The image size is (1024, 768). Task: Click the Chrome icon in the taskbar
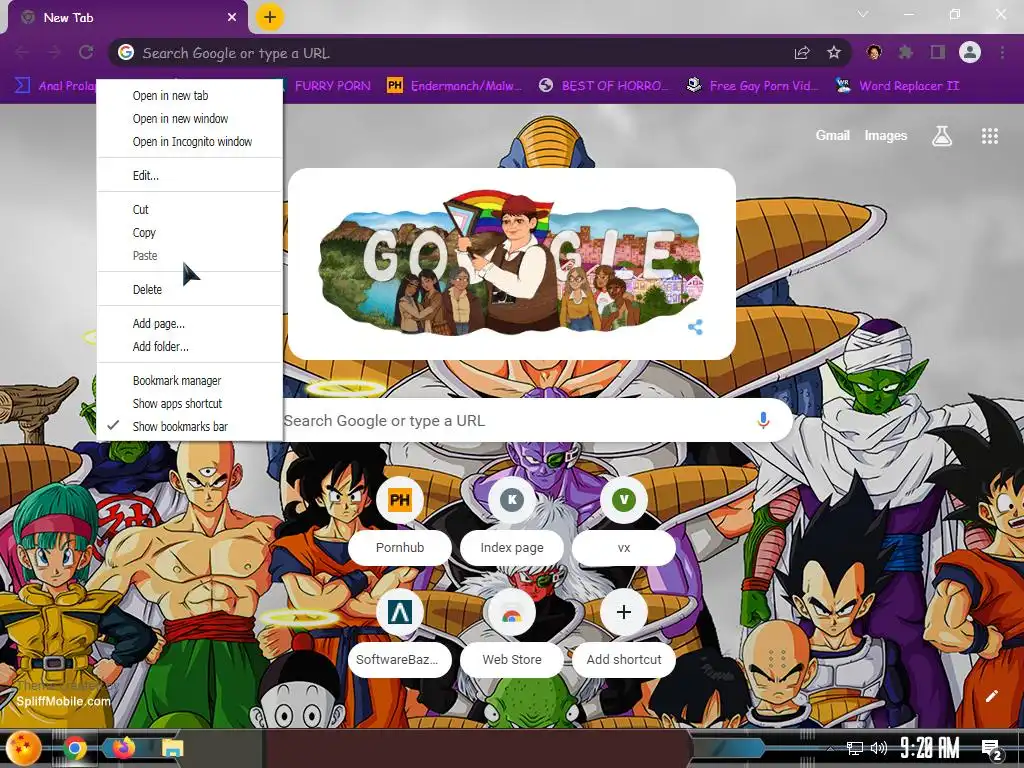pyautogui.click(x=76, y=747)
